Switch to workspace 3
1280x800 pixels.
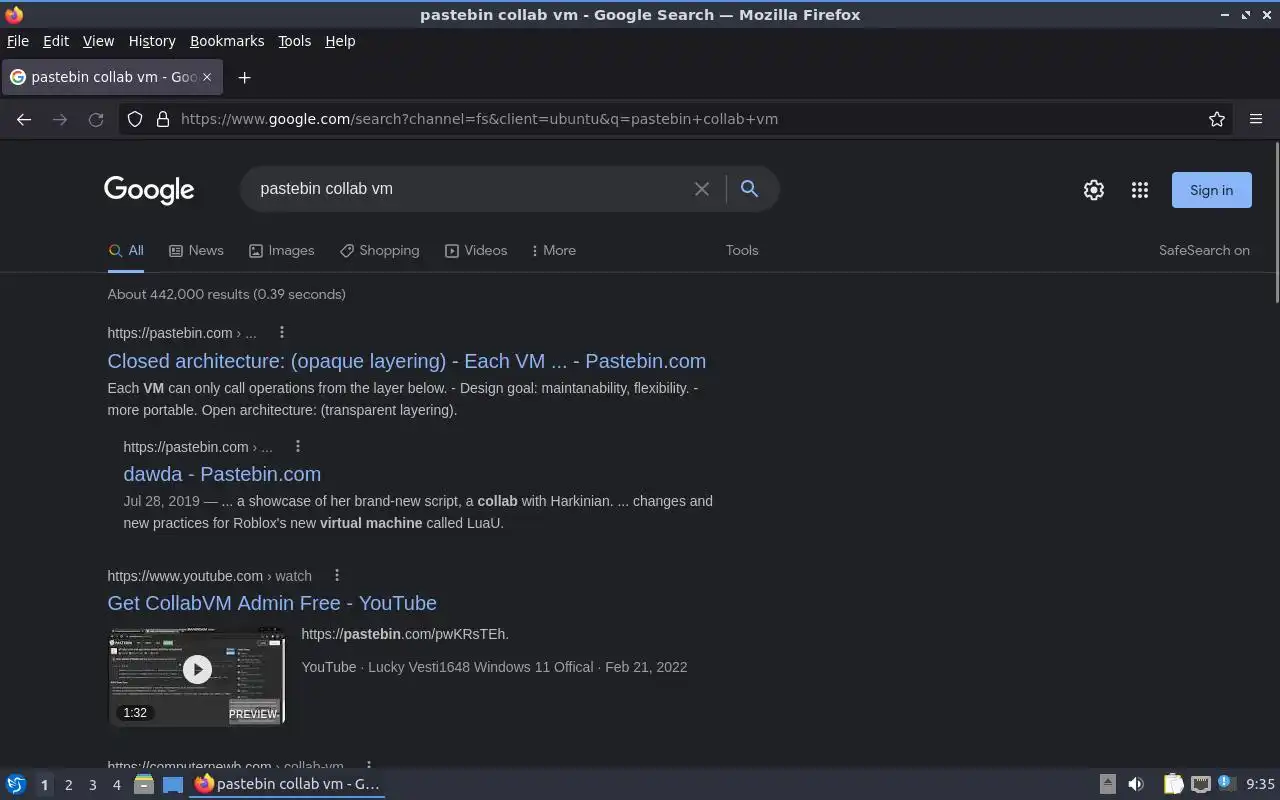pos(92,785)
